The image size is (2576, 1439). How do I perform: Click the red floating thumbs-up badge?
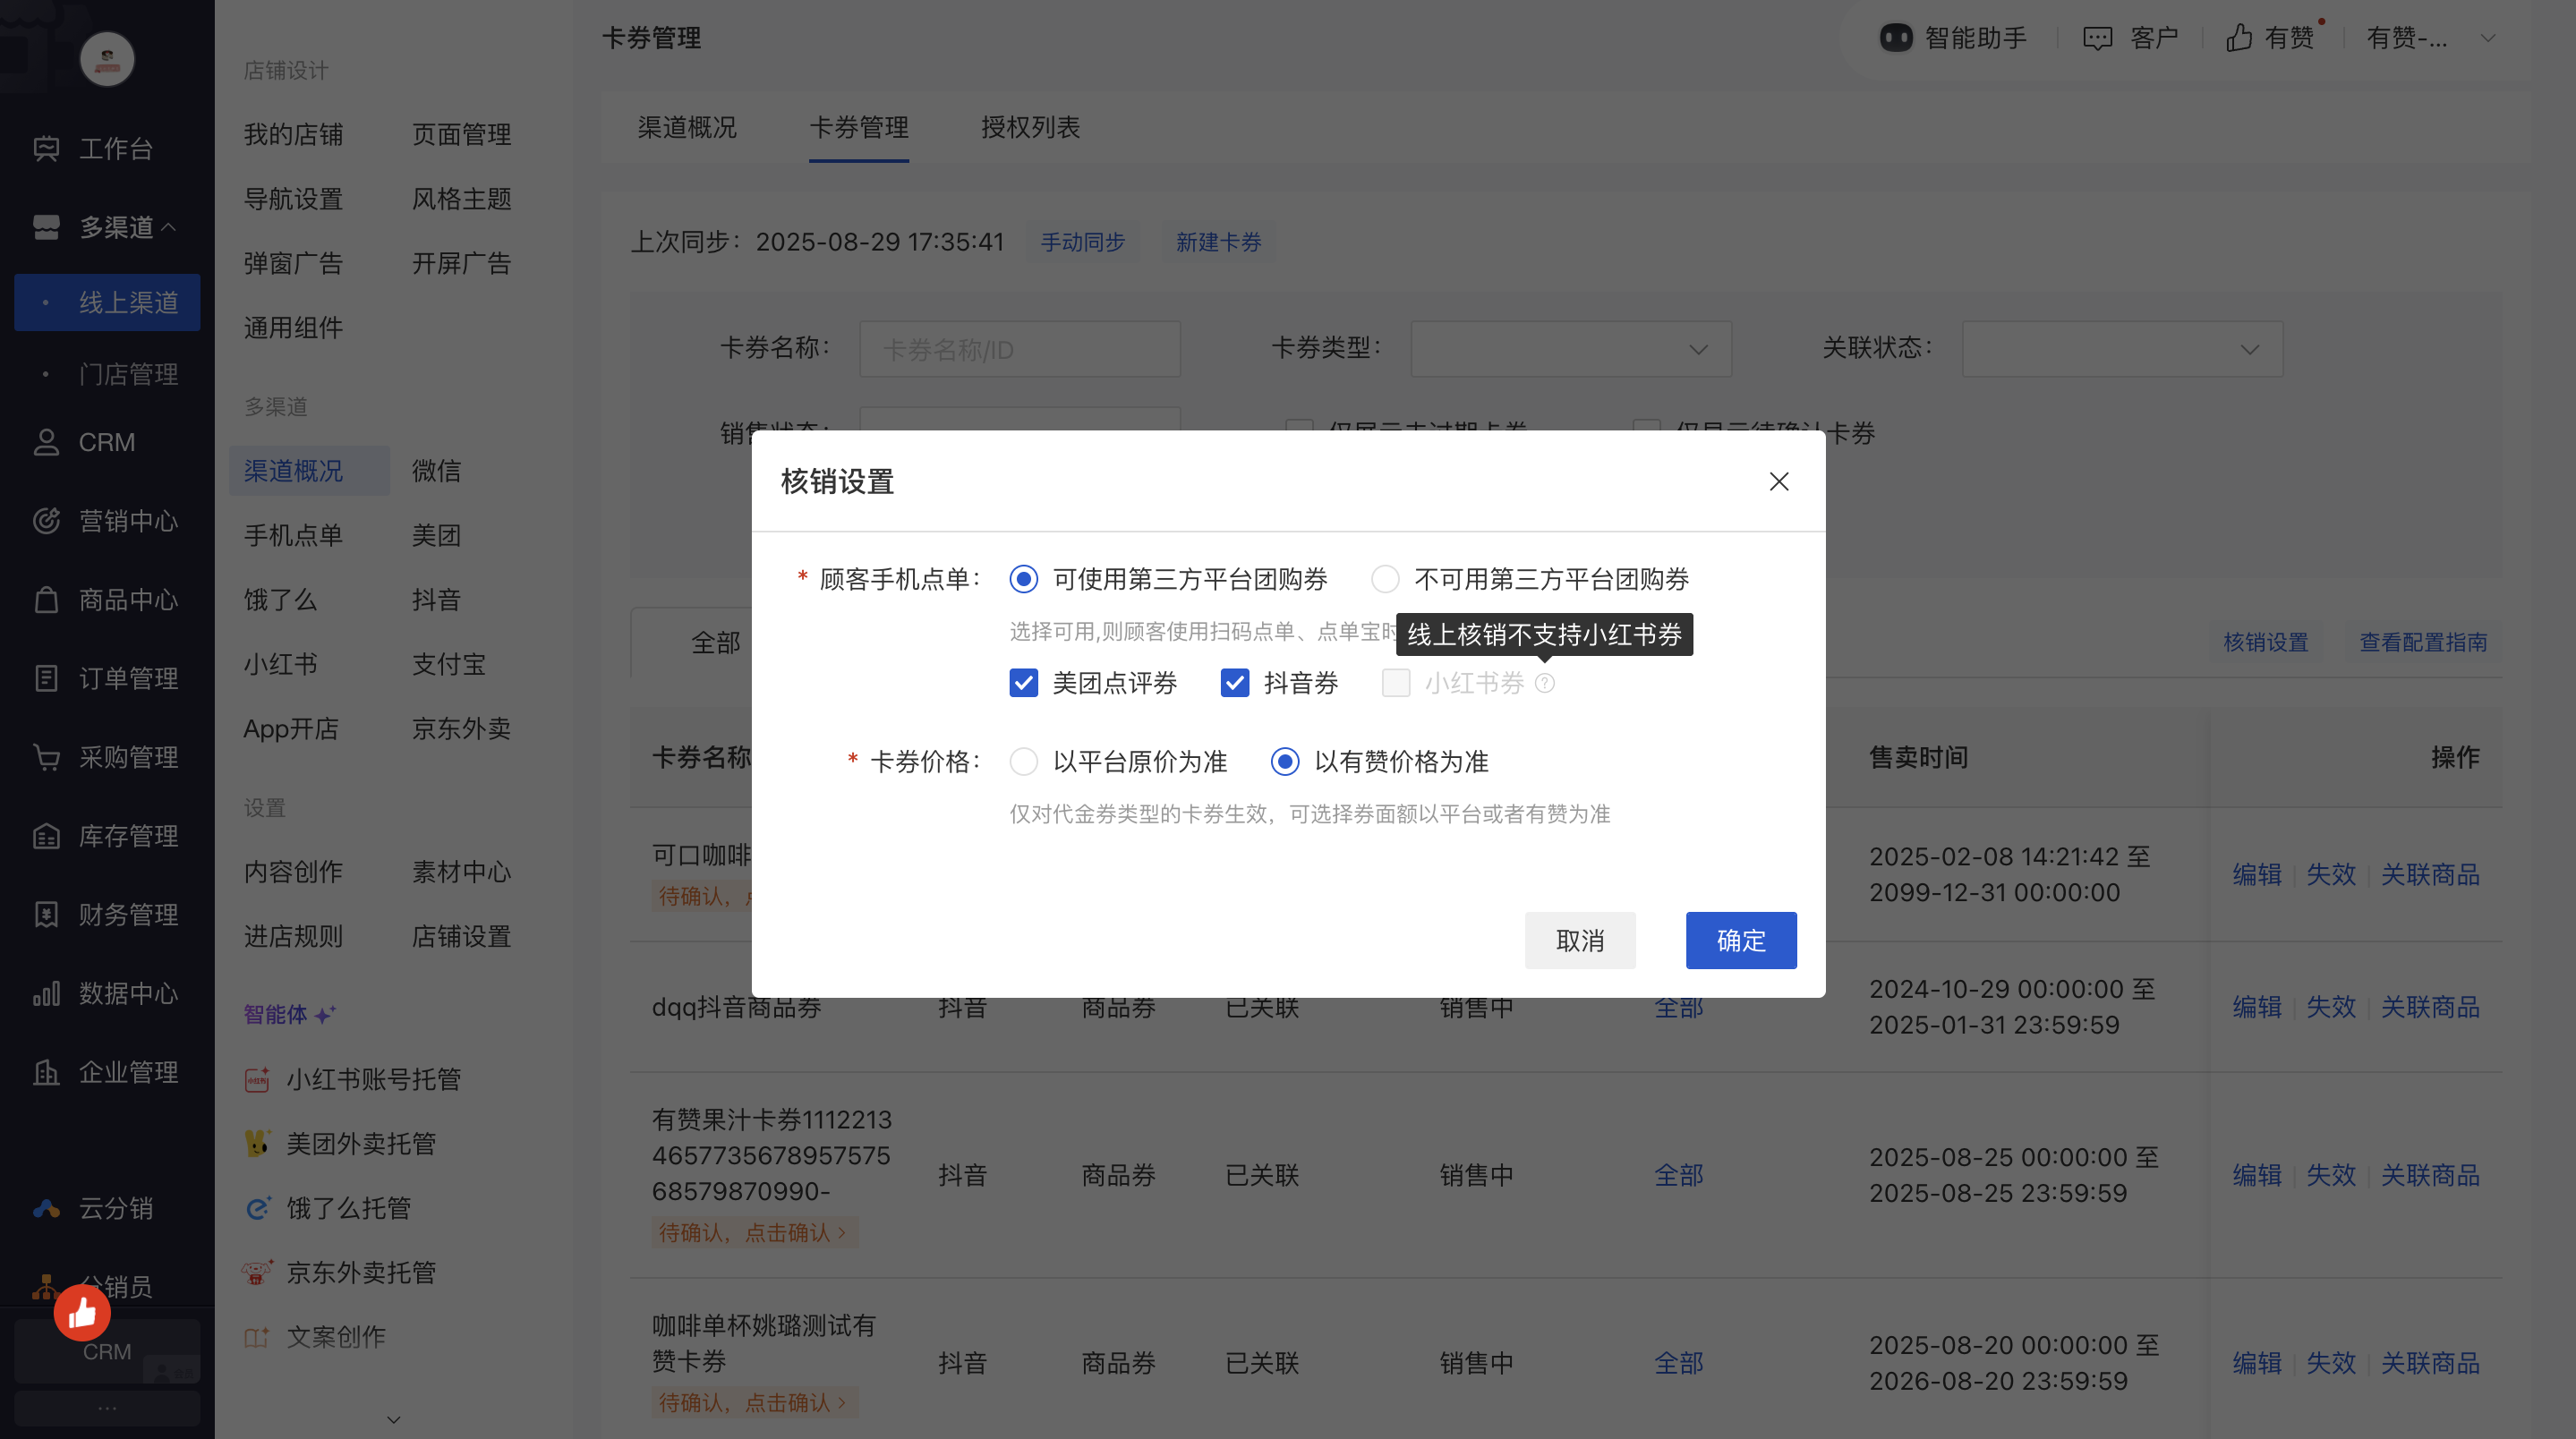coord(82,1313)
